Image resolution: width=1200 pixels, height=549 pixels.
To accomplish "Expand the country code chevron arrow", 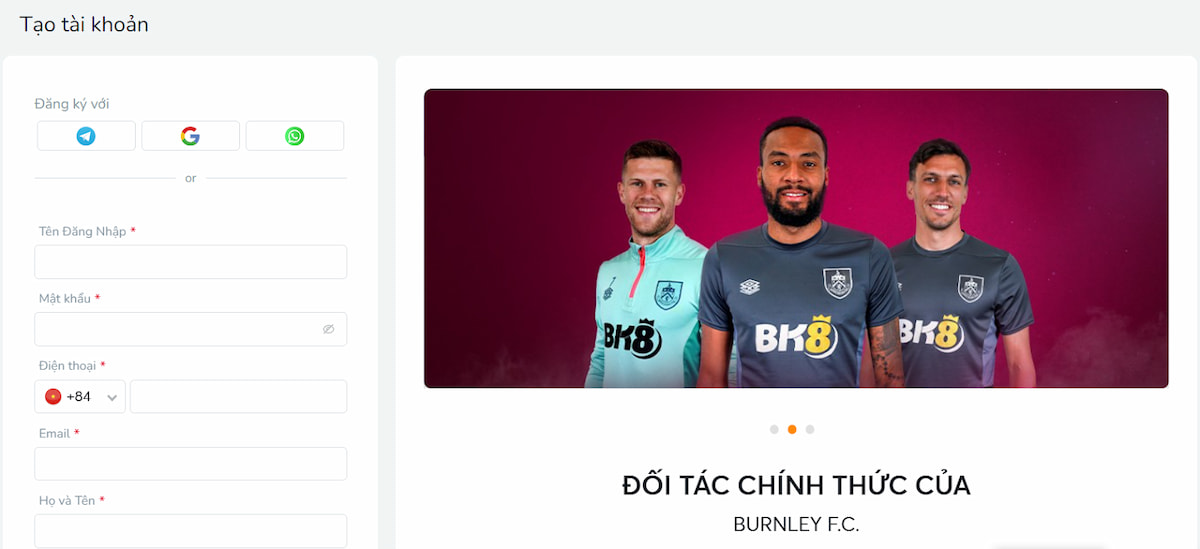I will point(112,398).
